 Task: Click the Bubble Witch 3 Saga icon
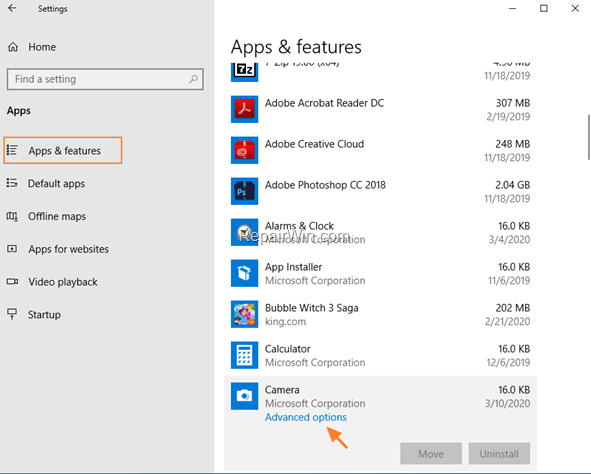pyautogui.click(x=245, y=314)
